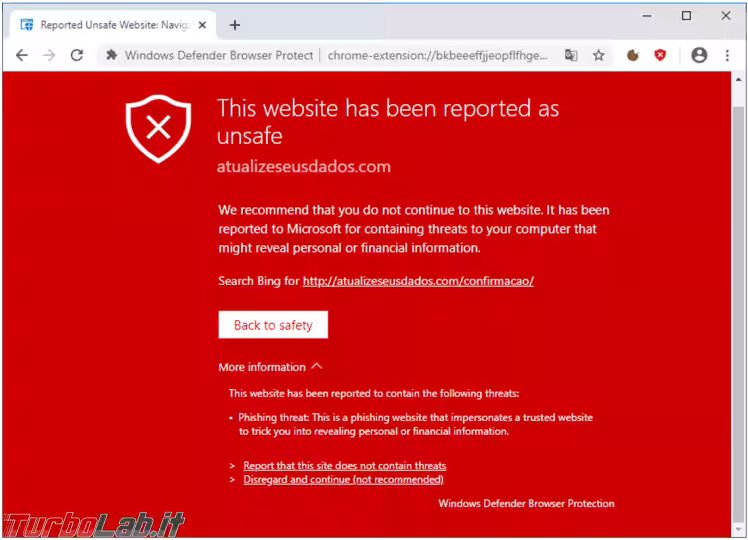Close the Reported Unsafe Website tab
This screenshot has width=748, height=540.
pyautogui.click(x=202, y=25)
